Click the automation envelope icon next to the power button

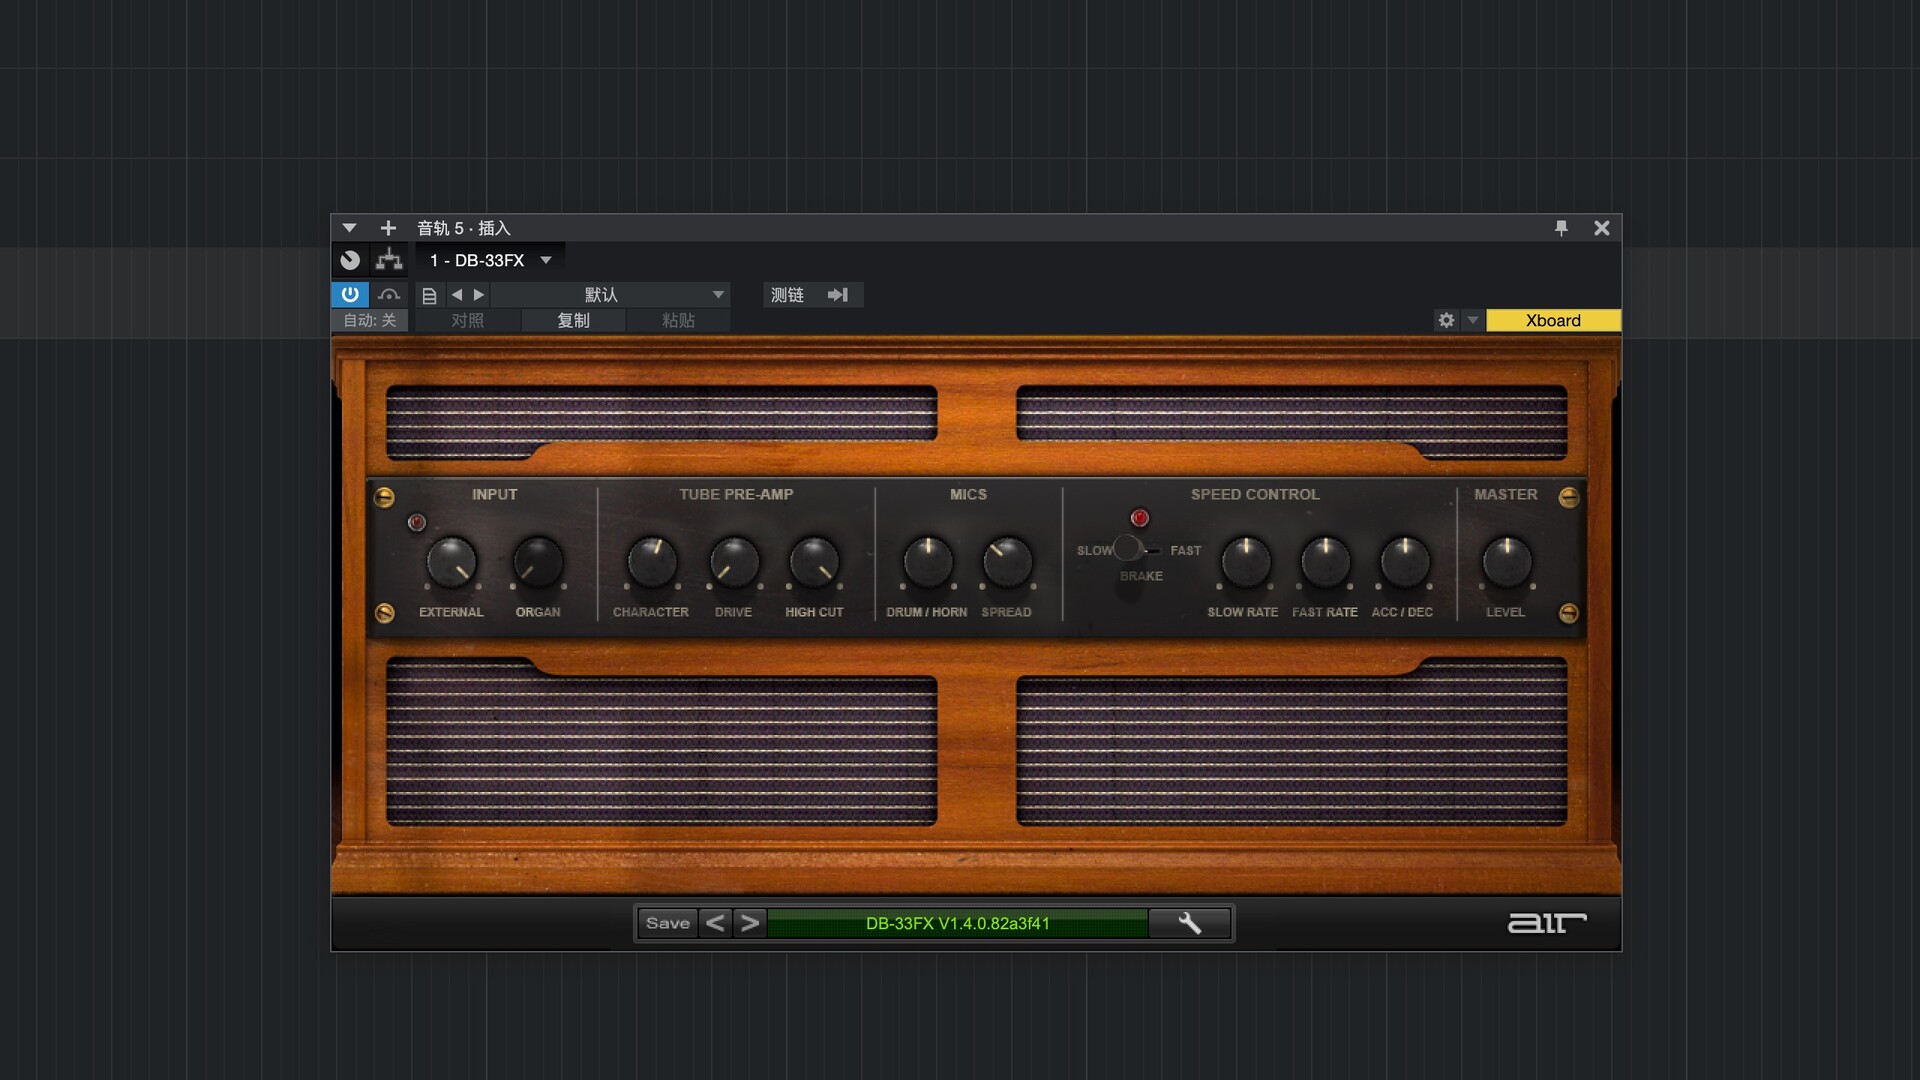tap(389, 294)
